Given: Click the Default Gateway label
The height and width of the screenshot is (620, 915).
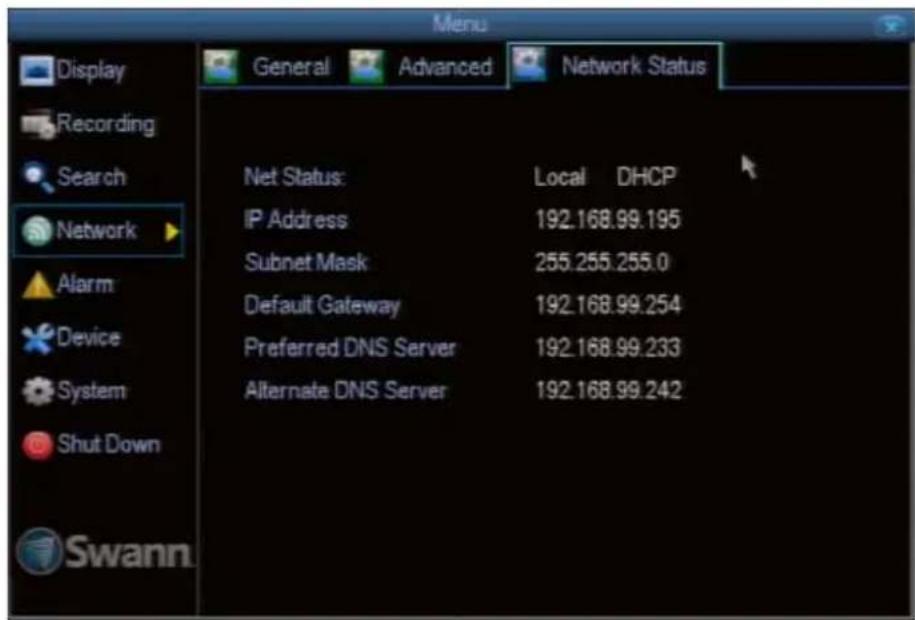Looking at the screenshot, I should click(x=322, y=306).
